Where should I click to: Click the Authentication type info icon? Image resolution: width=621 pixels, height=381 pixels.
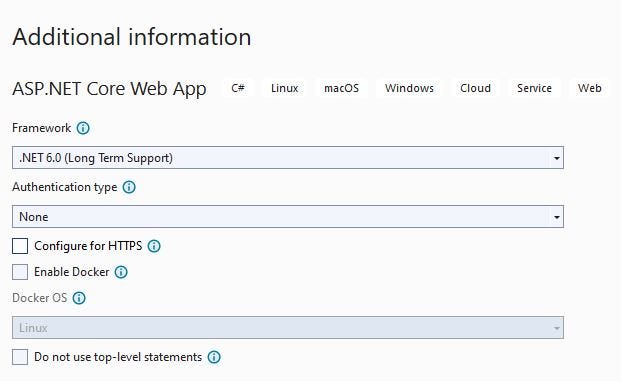(x=129, y=187)
